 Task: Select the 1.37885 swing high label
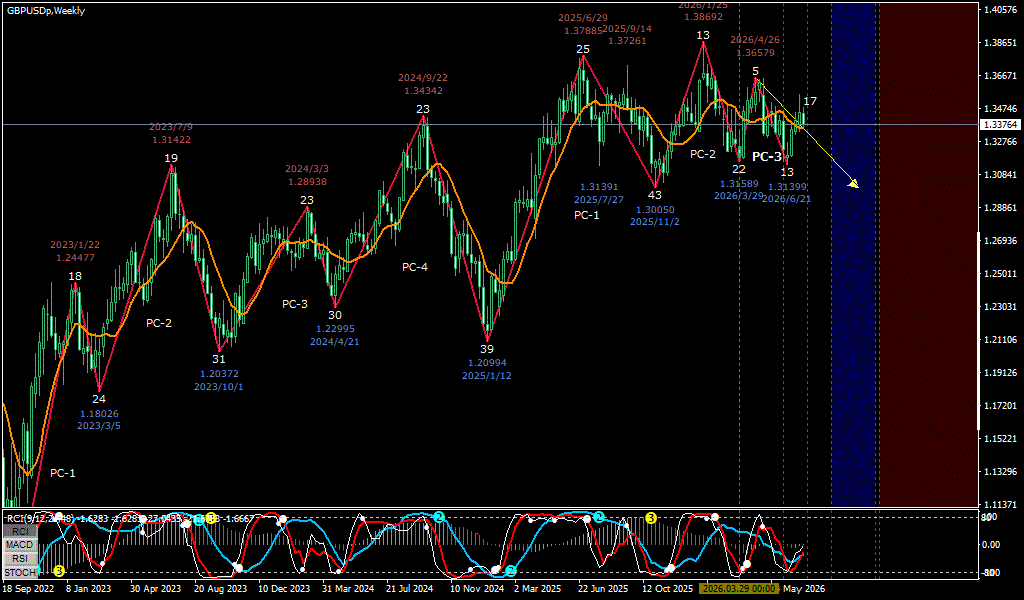tap(583, 30)
